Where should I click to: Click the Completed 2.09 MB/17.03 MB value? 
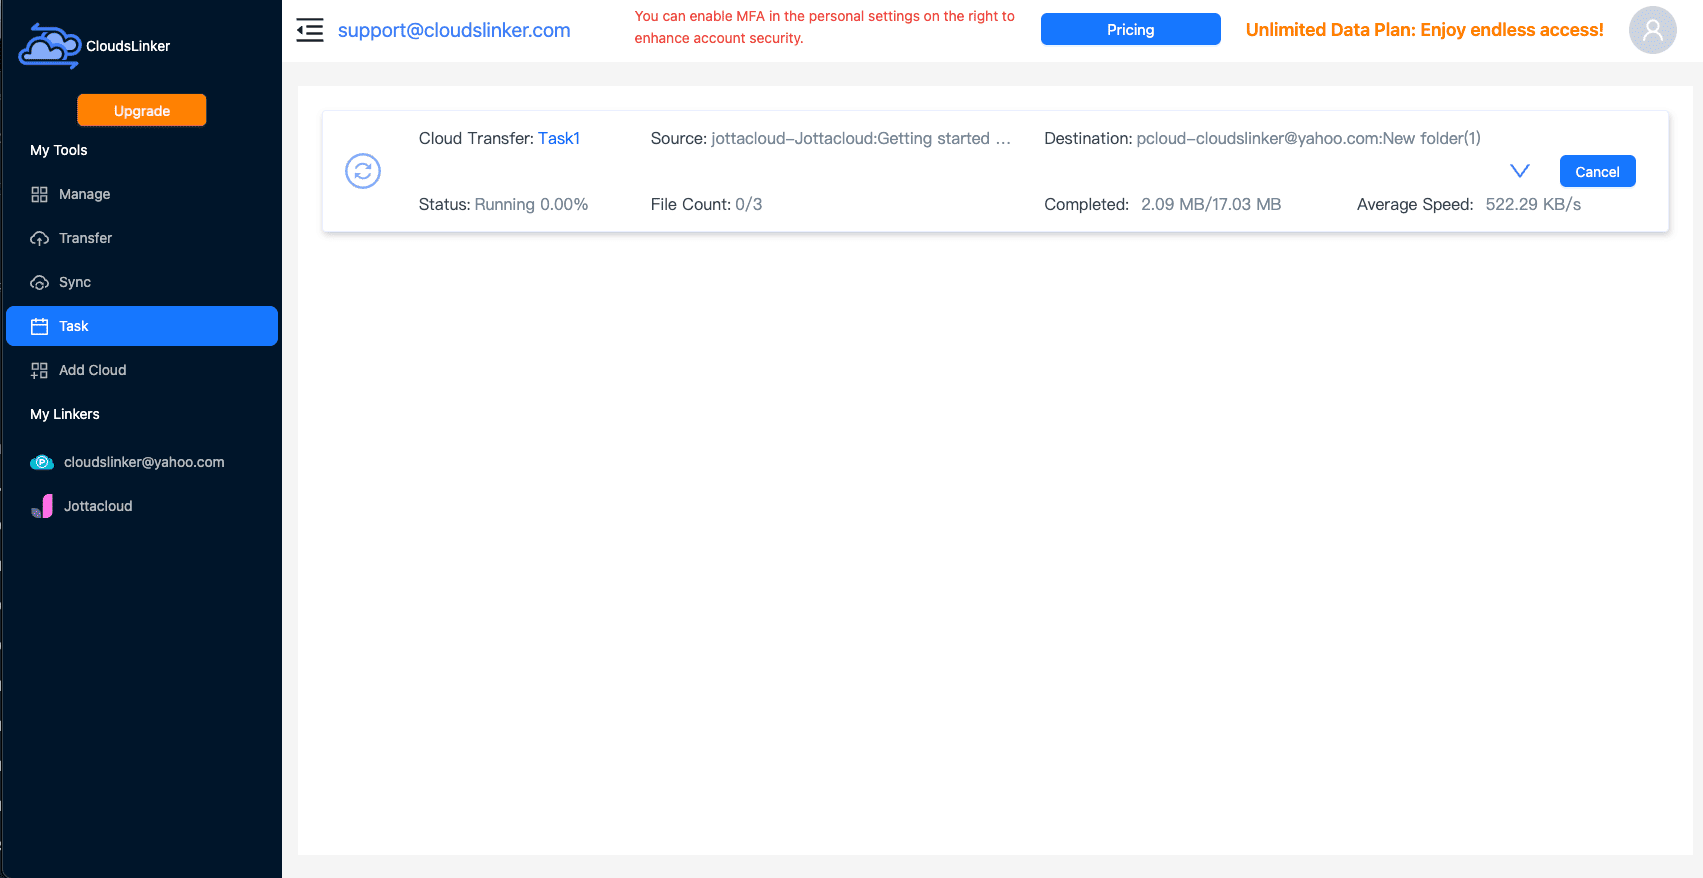(1211, 204)
